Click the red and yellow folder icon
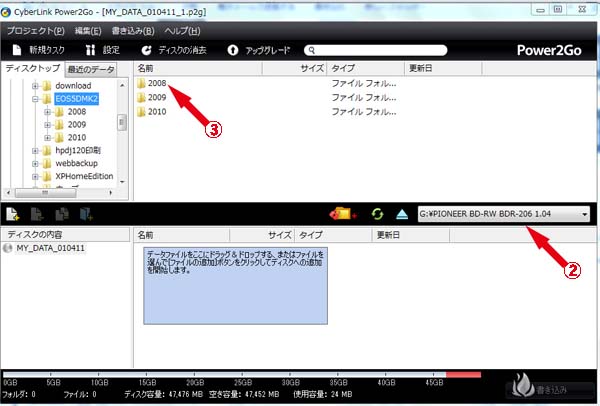The width and height of the screenshot is (600, 406). click(342, 214)
